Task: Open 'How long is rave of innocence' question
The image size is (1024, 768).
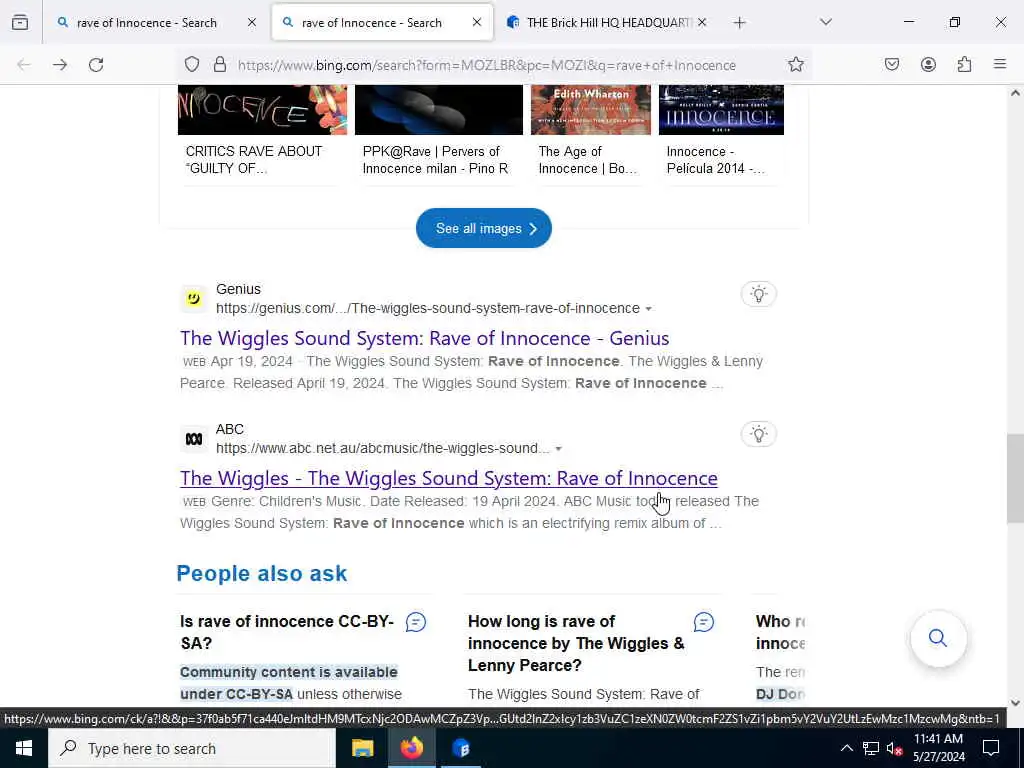Action: click(576, 643)
